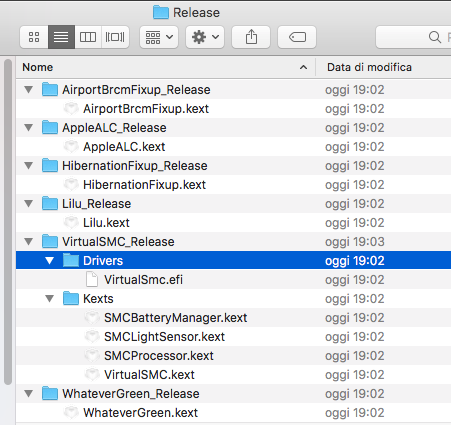Collapse the HibernationFixup_Release folder
The image size is (451, 425).
point(29,166)
